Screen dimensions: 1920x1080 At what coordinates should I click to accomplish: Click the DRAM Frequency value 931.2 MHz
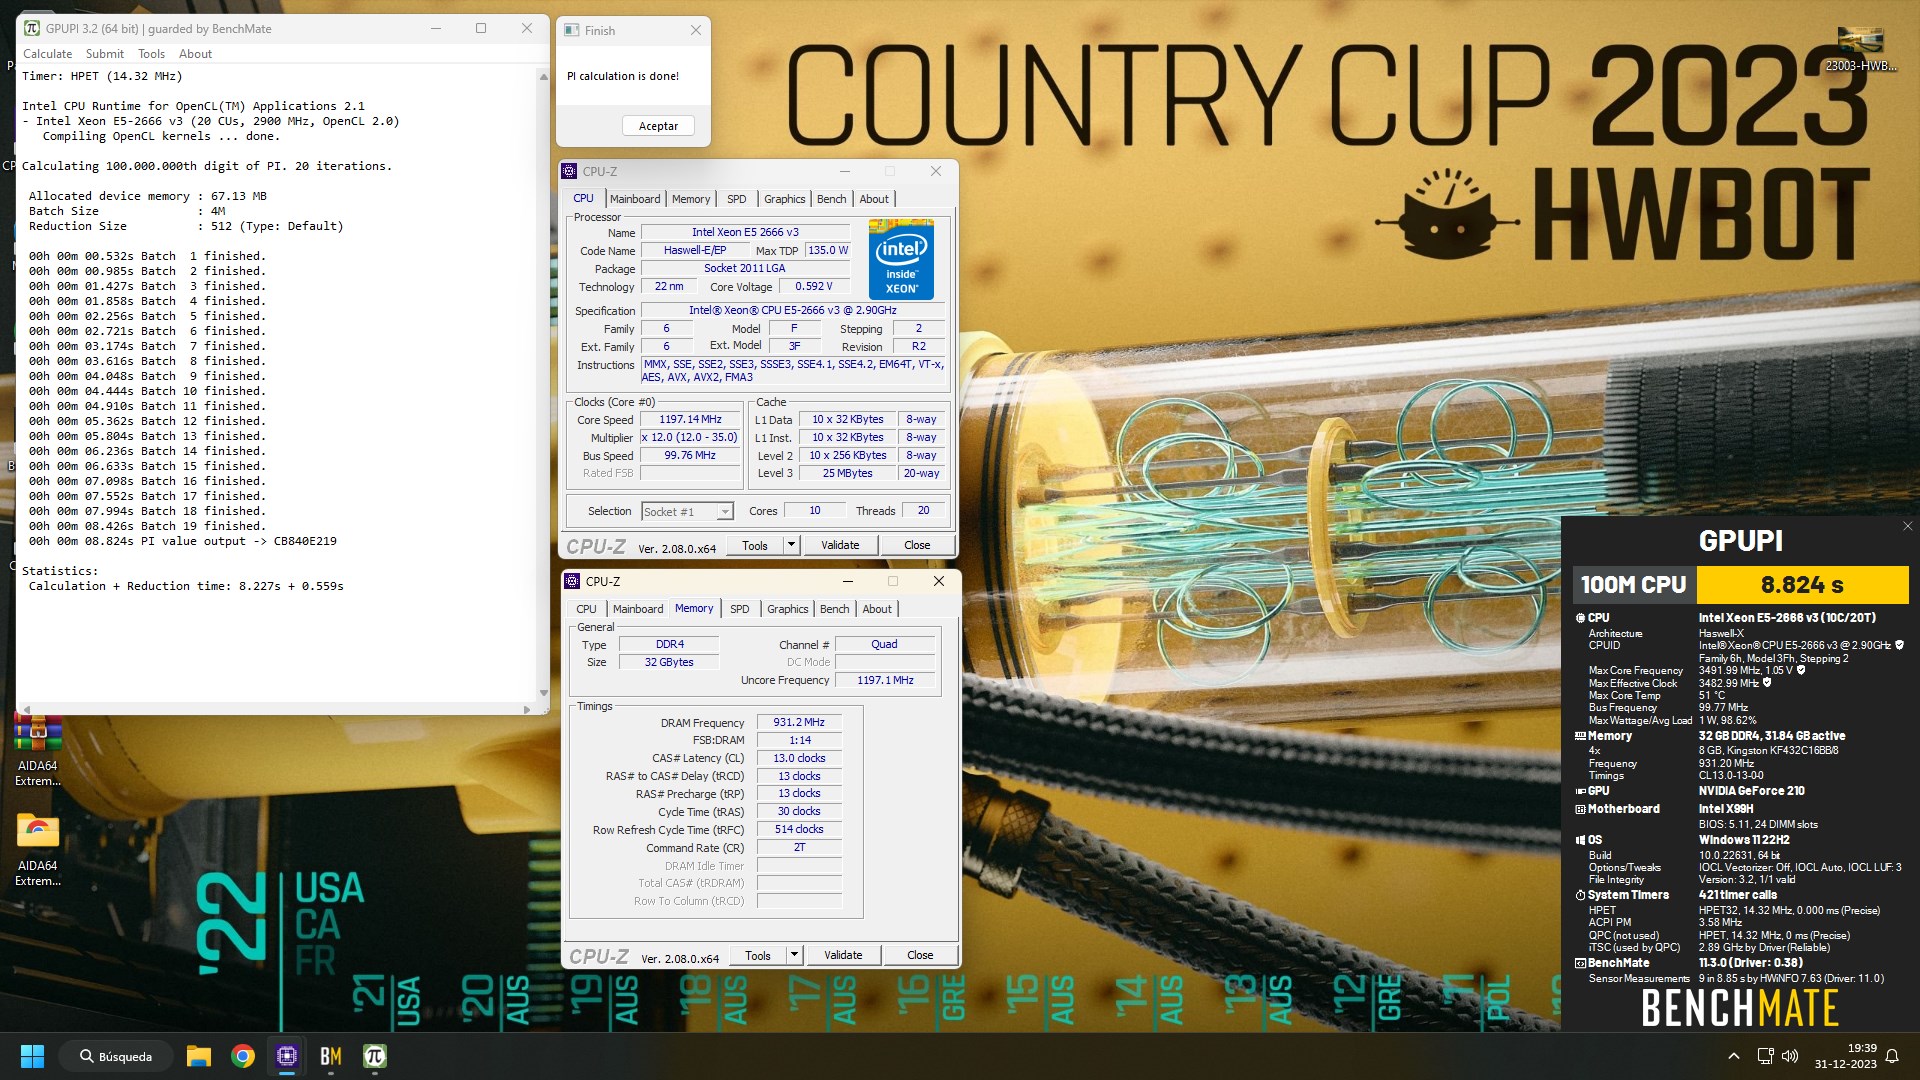(x=799, y=722)
